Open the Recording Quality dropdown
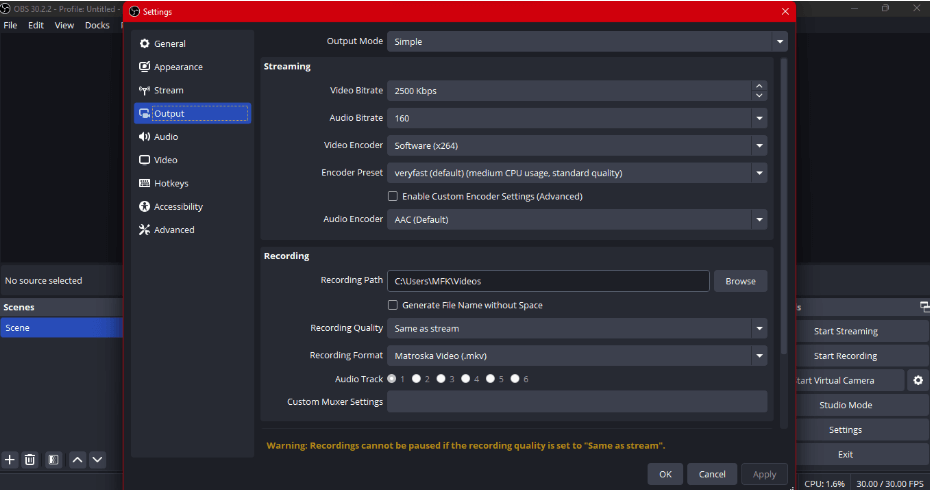This screenshot has width=930, height=490. (577, 328)
